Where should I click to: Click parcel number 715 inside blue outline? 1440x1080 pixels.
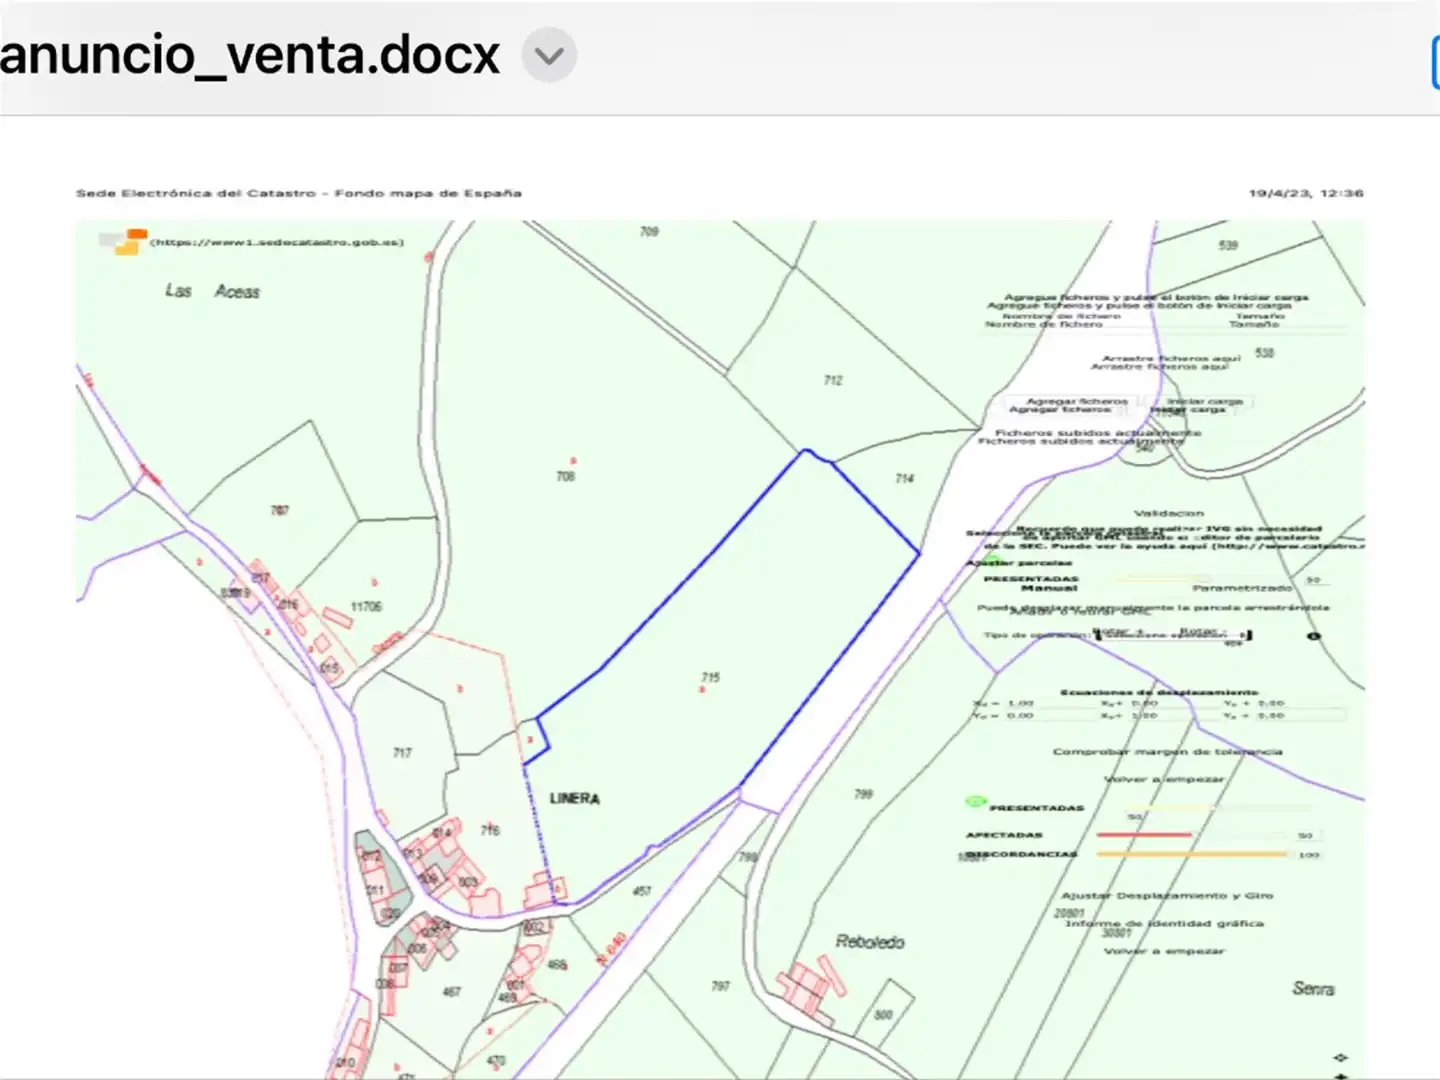point(710,677)
